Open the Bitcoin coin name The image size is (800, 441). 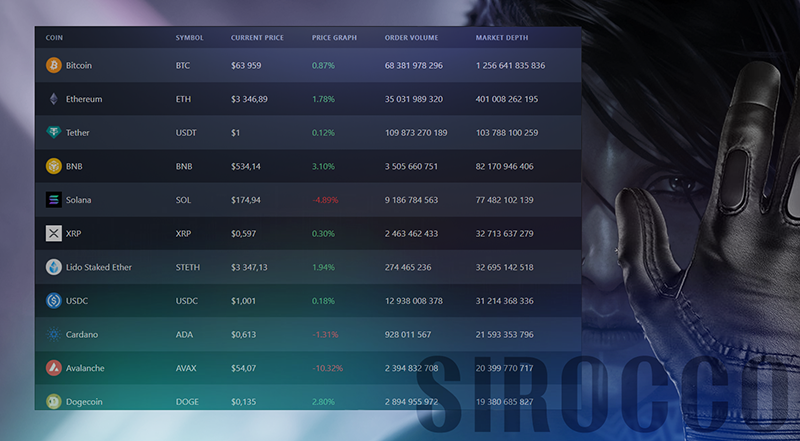coord(79,65)
